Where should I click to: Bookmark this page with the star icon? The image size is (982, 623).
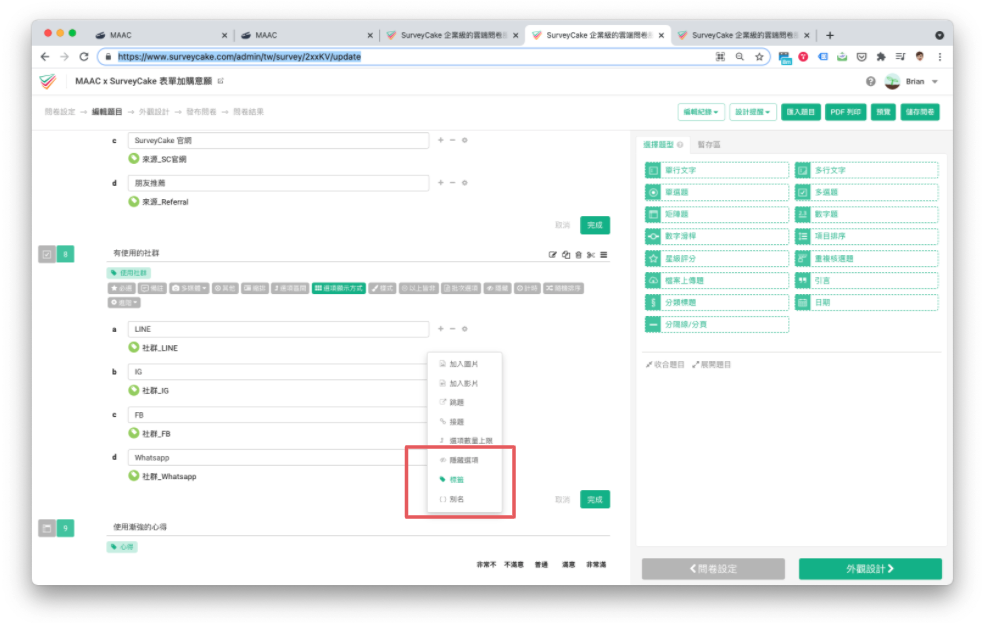[759, 56]
